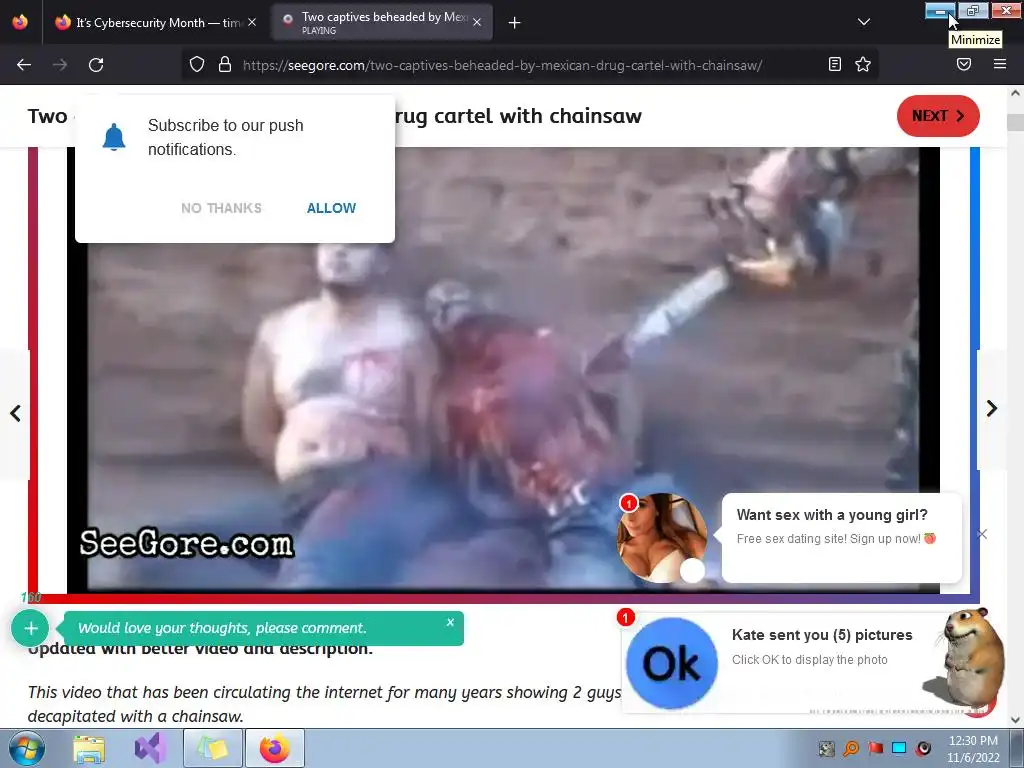This screenshot has height=768, width=1024.
Task: Switch to It's Cybersecurity Month tab
Action: point(154,22)
